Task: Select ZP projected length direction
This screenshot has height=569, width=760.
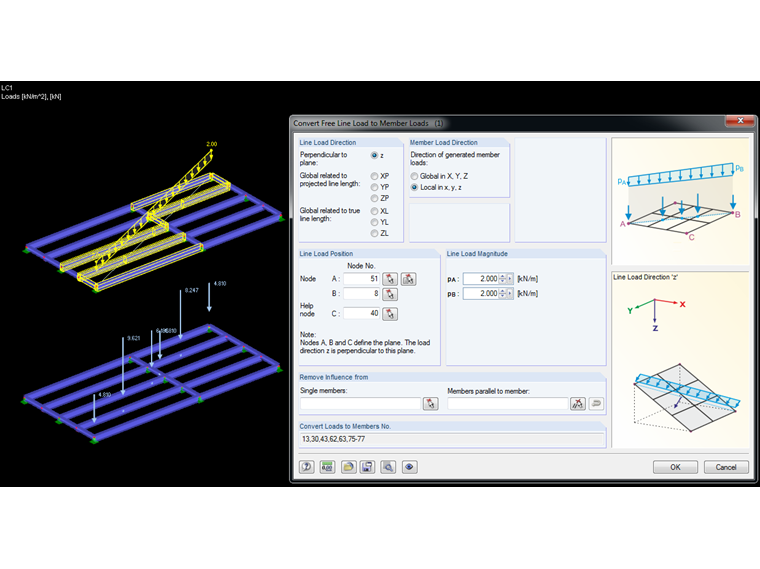Action: (374, 198)
